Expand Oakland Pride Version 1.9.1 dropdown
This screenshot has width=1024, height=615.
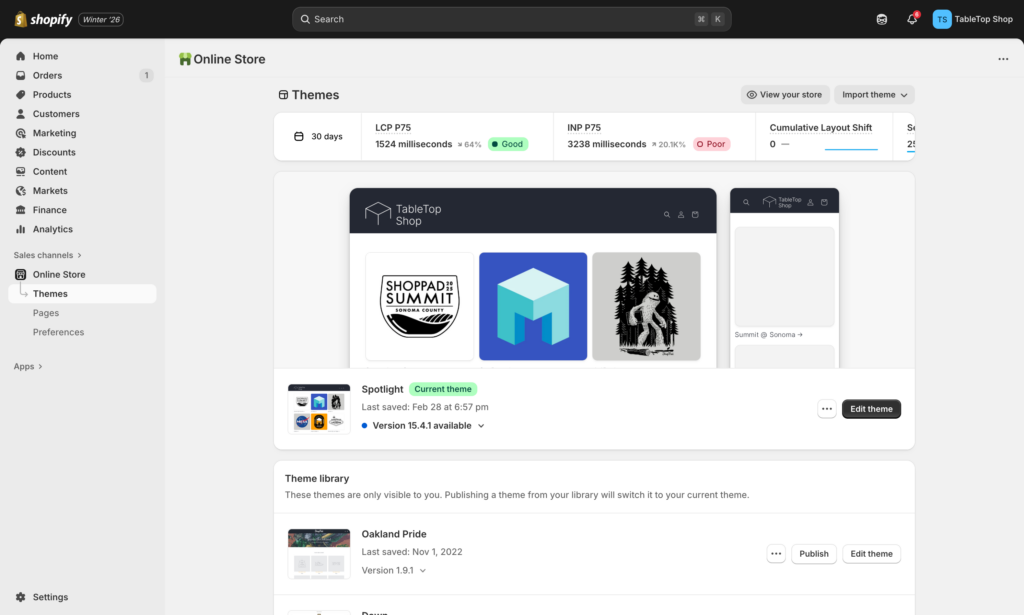[x=394, y=571]
